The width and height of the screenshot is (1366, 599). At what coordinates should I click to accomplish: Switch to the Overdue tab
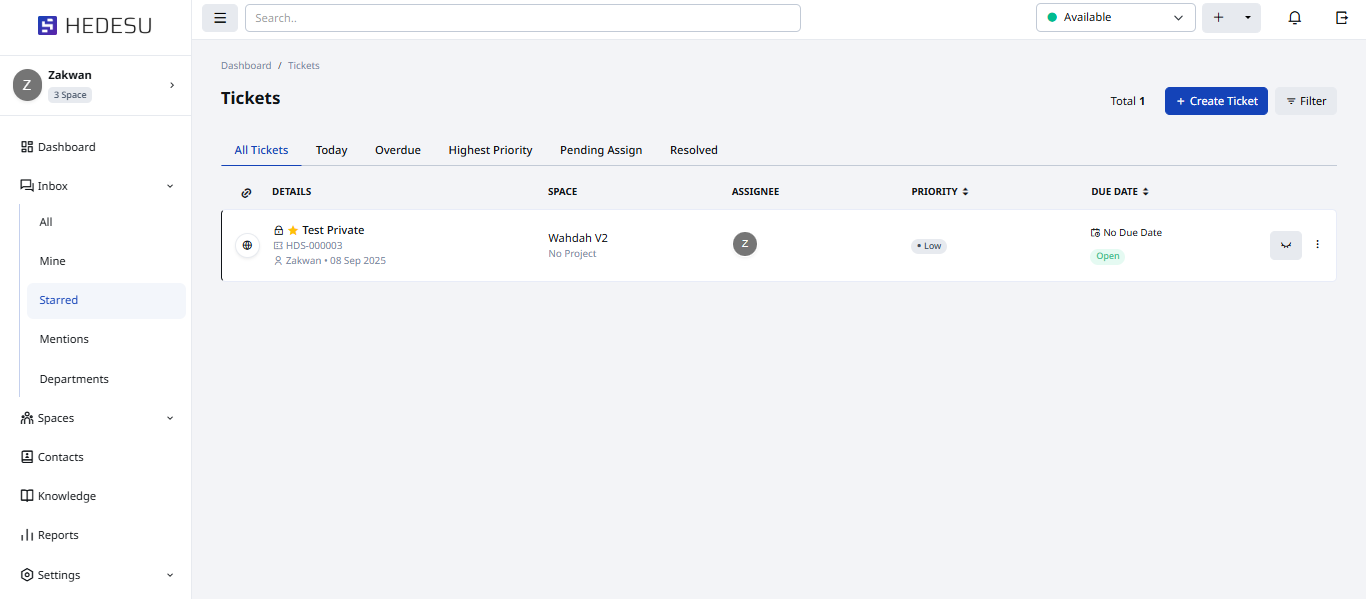[397, 150]
